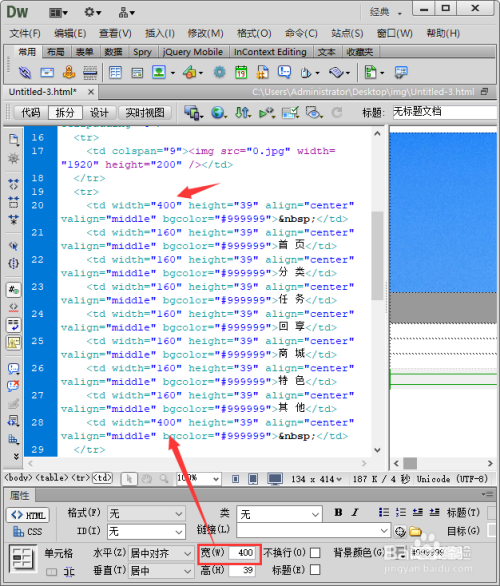The width and height of the screenshot is (500, 586).
Task: Insert a Comment icon
Action: 284,71
